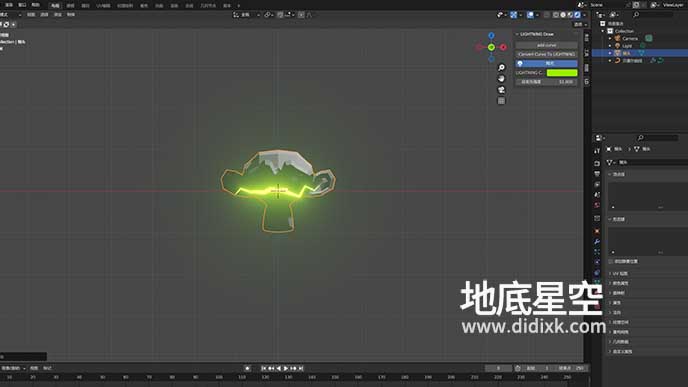Screen dimensions: 688x387
Task: Click Convert Curve To LIGHTNING button
Action: coord(546,54)
